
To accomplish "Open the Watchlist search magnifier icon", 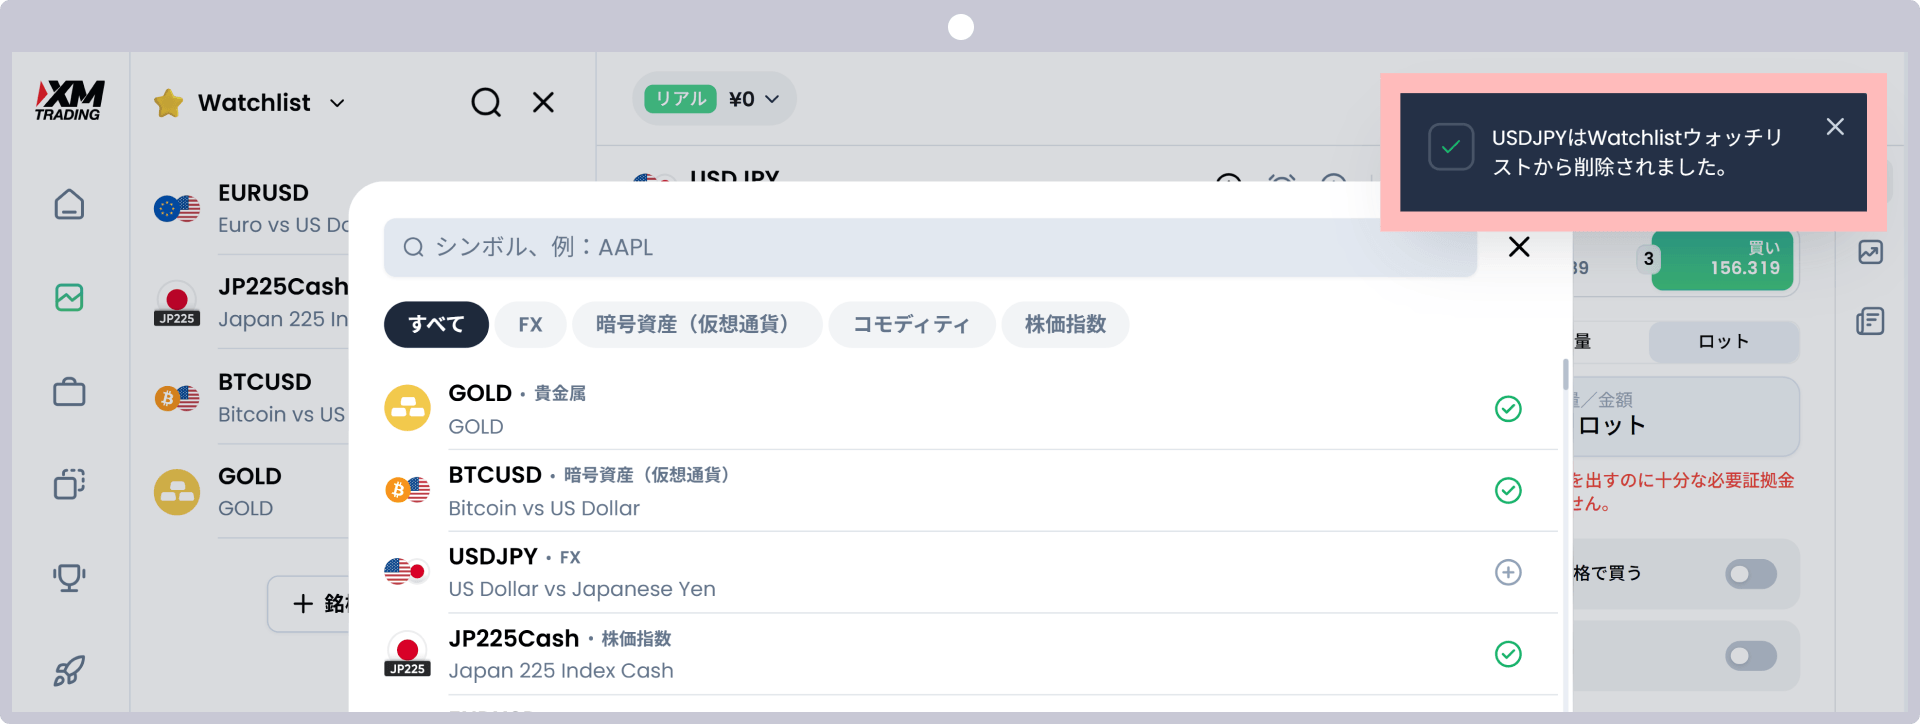I will [x=486, y=102].
